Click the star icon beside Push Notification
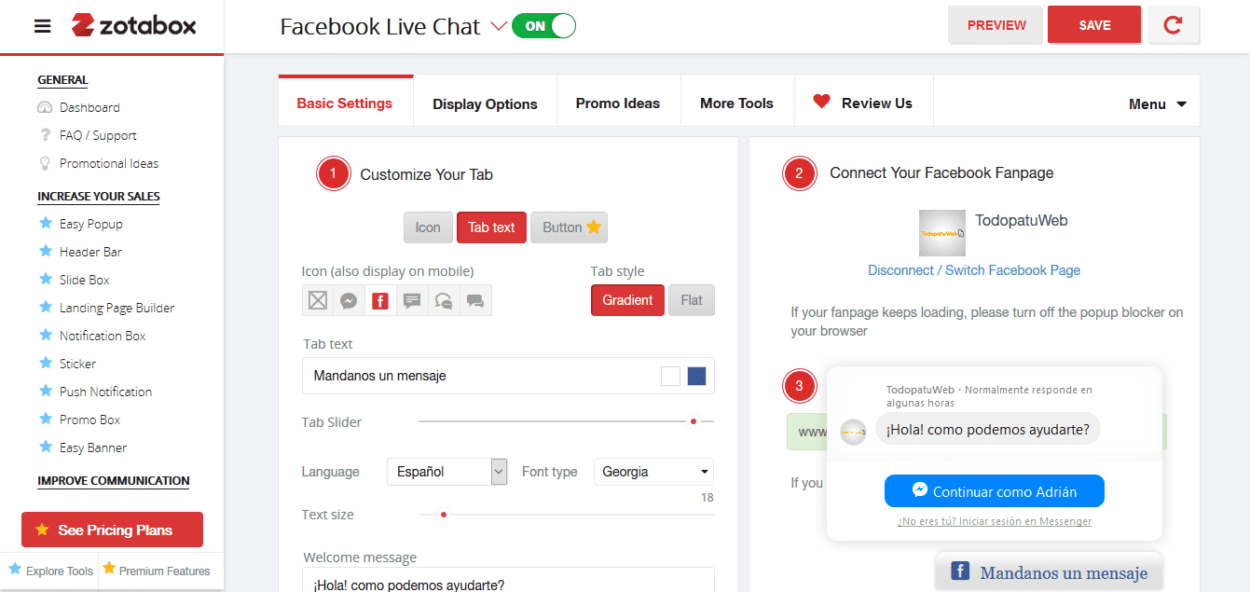 pos(45,391)
